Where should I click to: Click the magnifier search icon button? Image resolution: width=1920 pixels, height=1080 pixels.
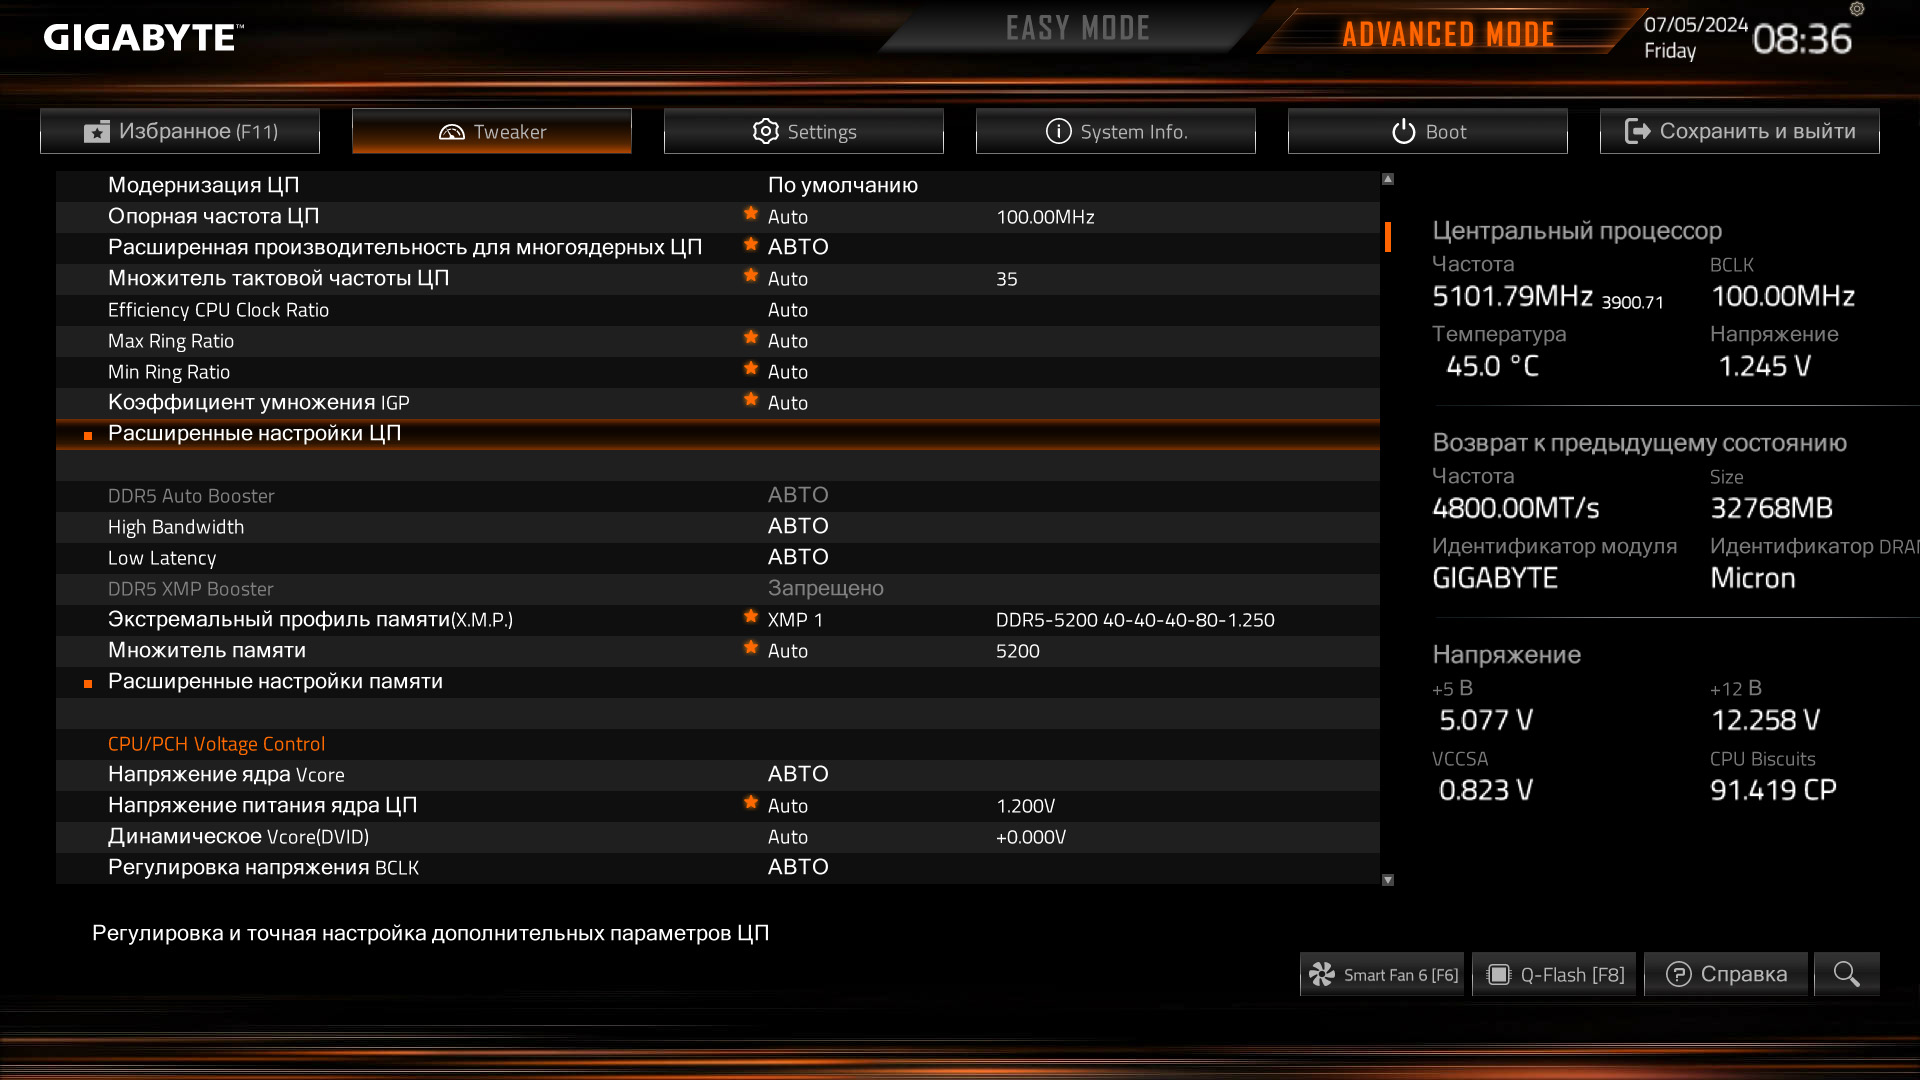(x=1846, y=974)
